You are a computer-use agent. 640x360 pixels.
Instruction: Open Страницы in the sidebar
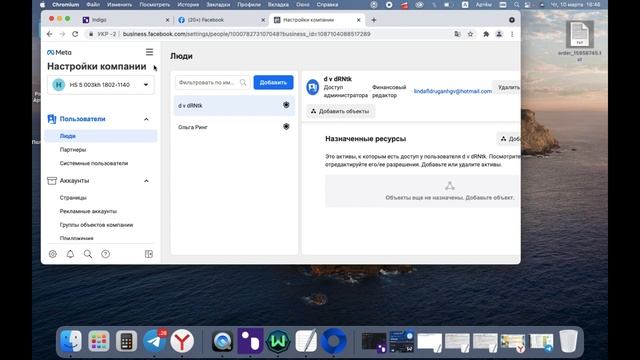click(x=73, y=198)
